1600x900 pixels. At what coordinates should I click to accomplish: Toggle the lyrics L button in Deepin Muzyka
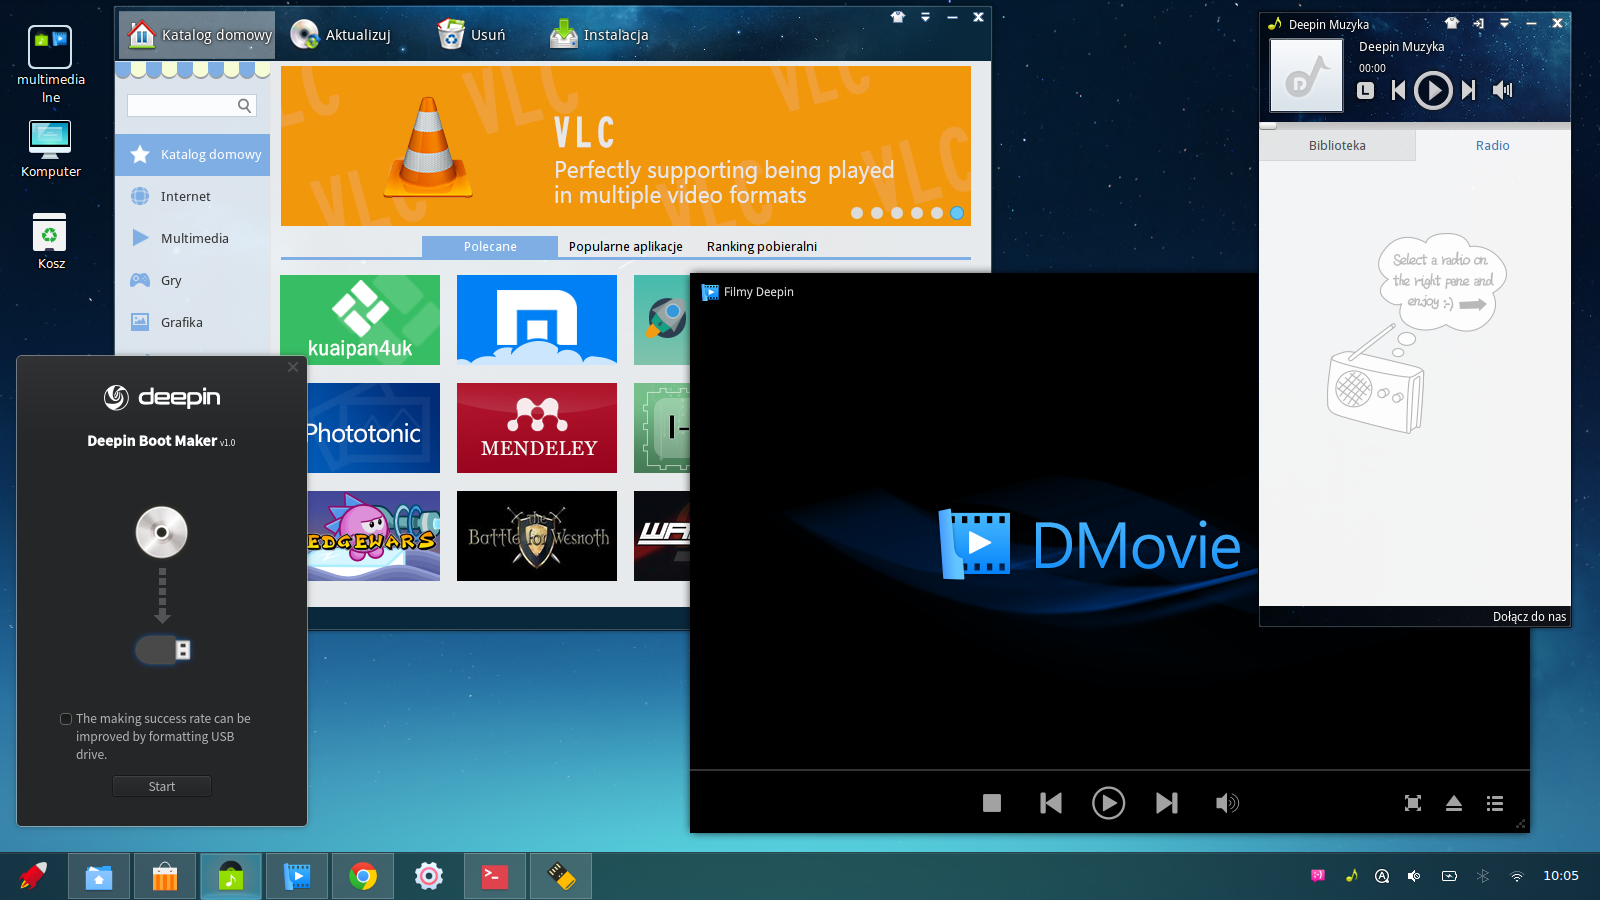(x=1366, y=90)
